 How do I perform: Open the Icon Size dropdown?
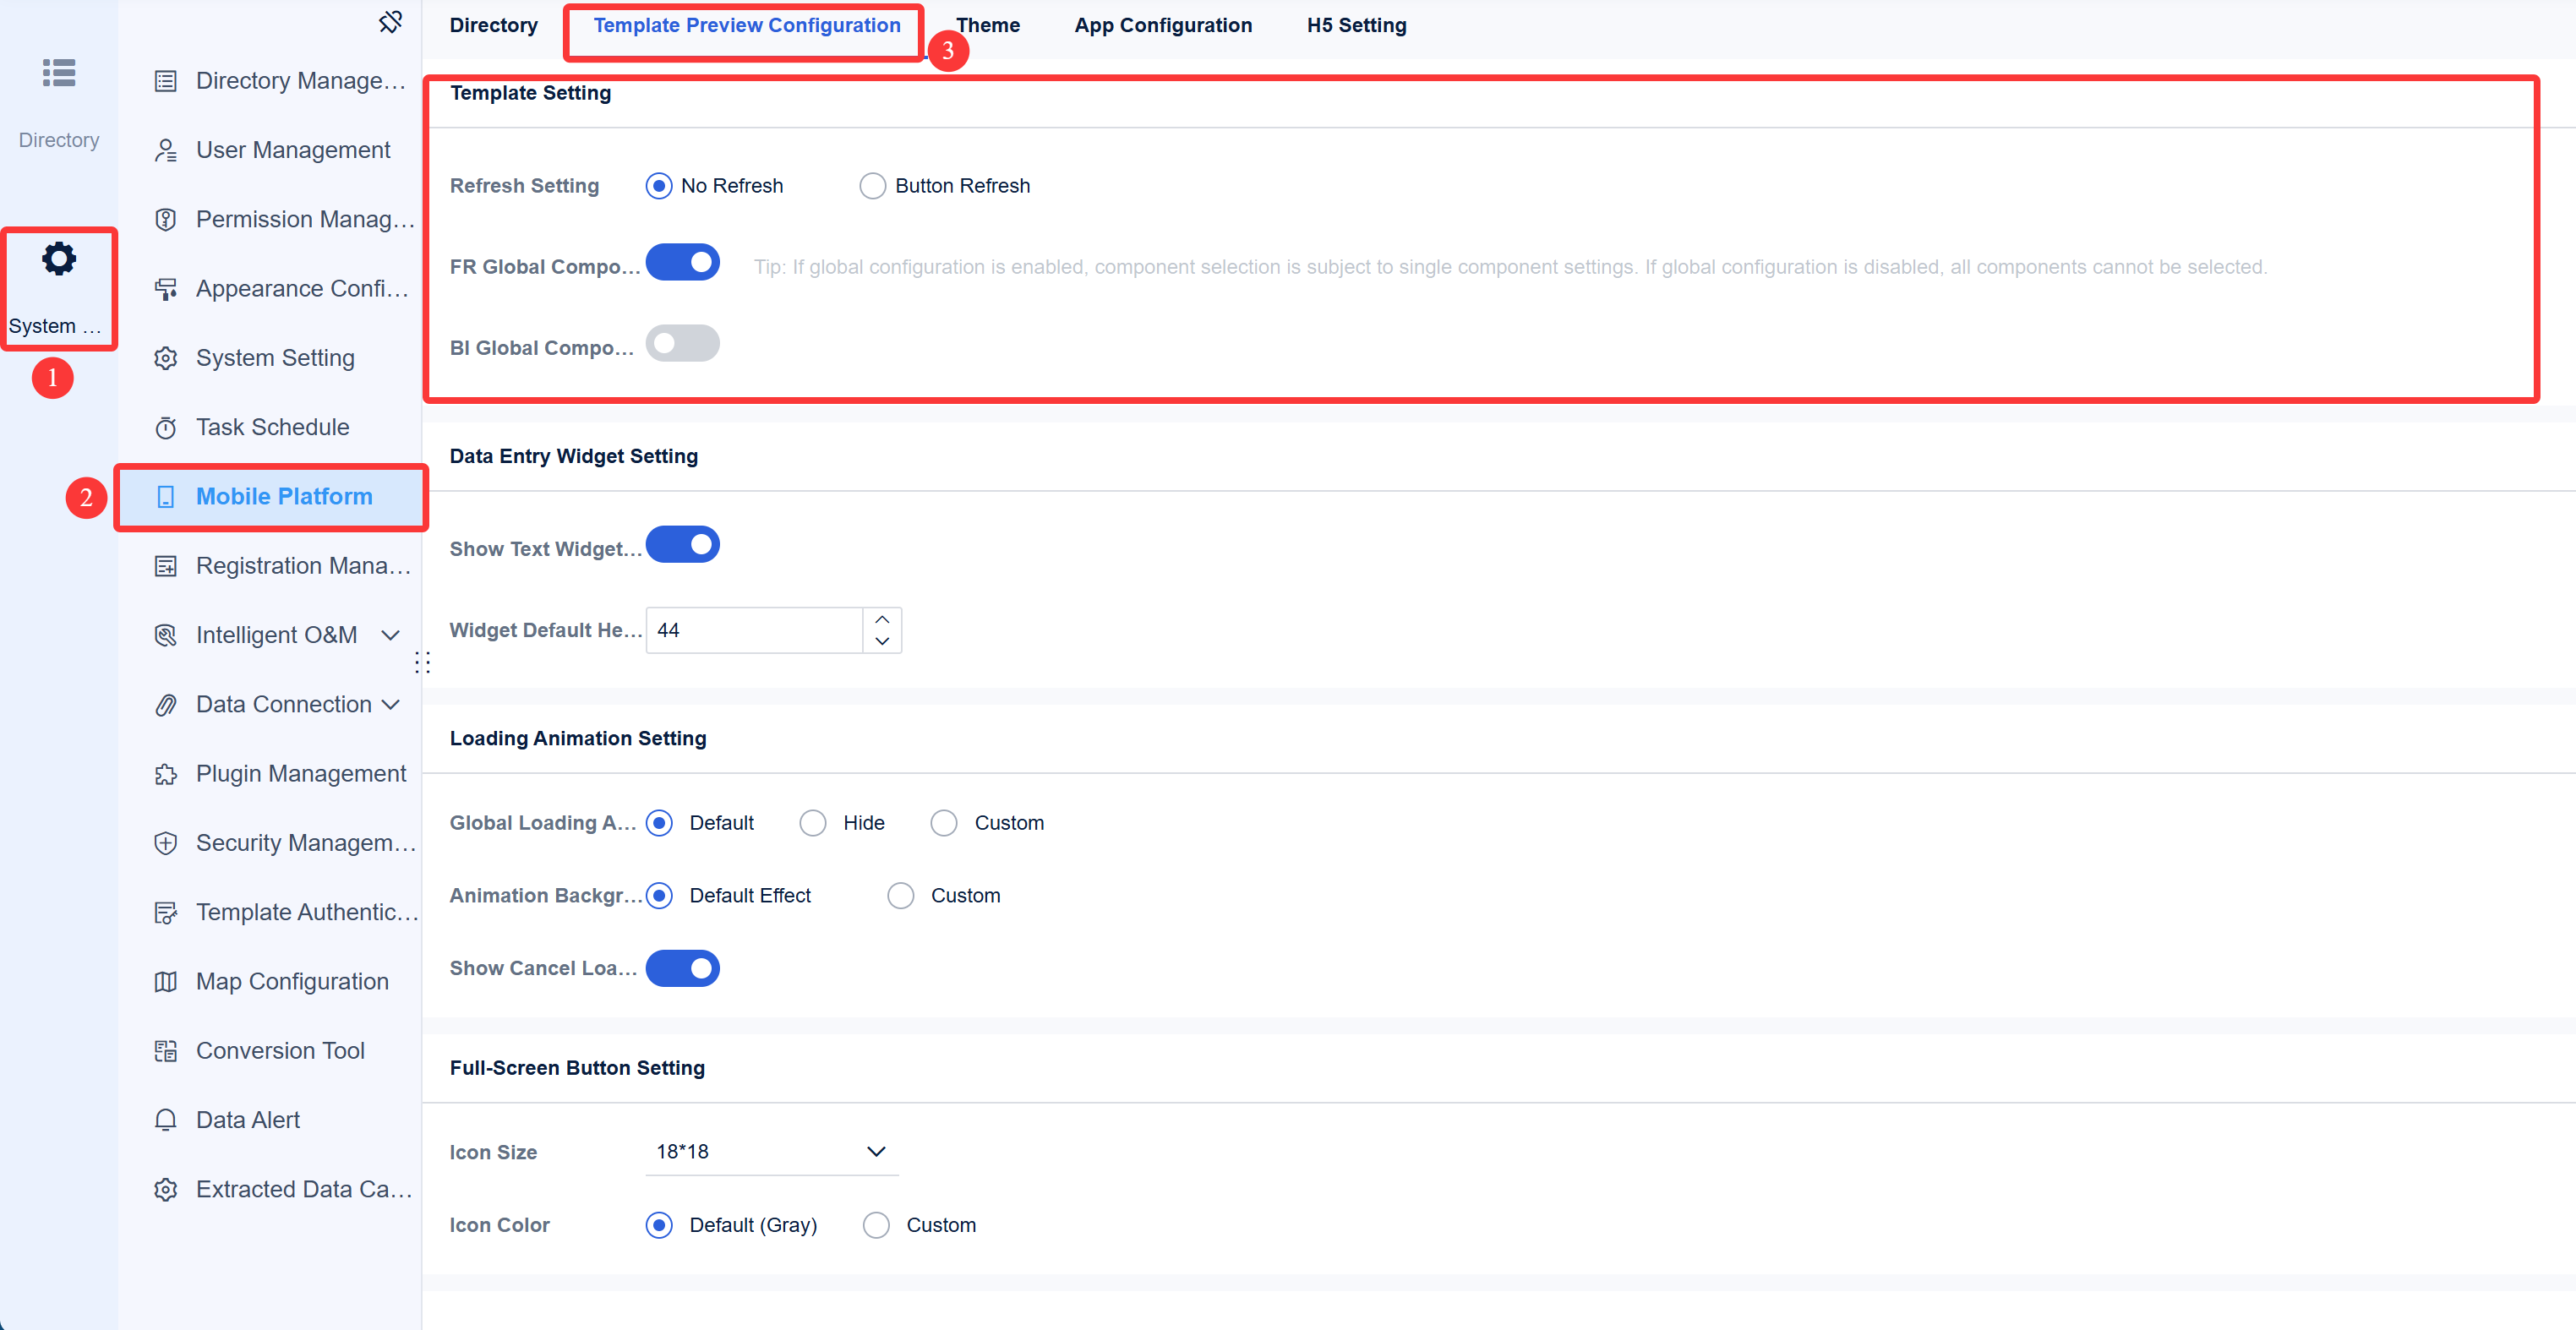click(772, 1151)
